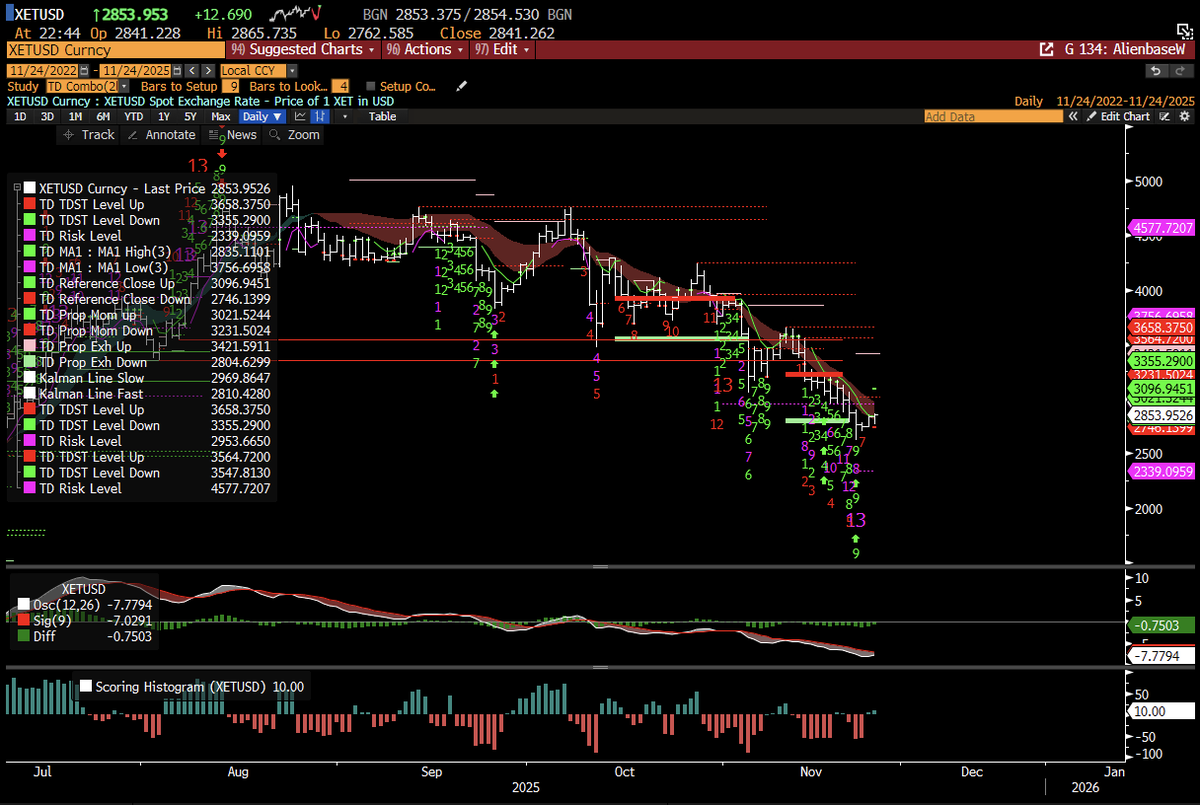Toggle Sig(9) legend swatch
Viewport: 1200px width, 805px height.
[x=24, y=620]
